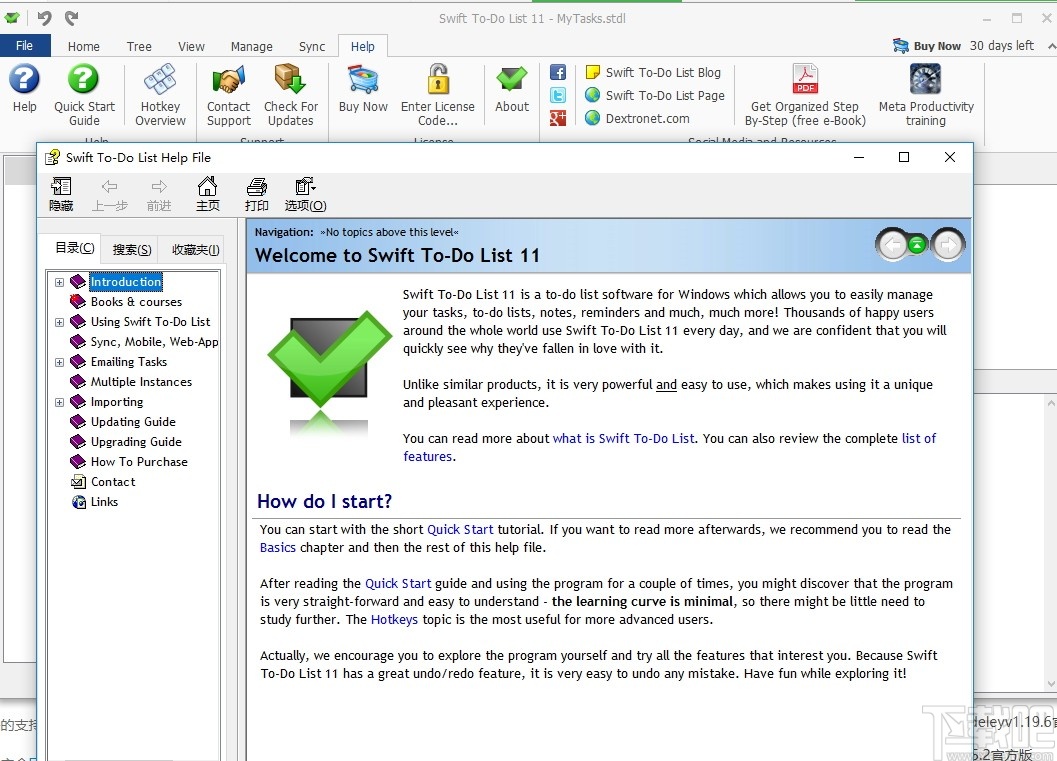1057x761 pixels.
Task: Open Meta Productivity training
Action: pos(926,94)
